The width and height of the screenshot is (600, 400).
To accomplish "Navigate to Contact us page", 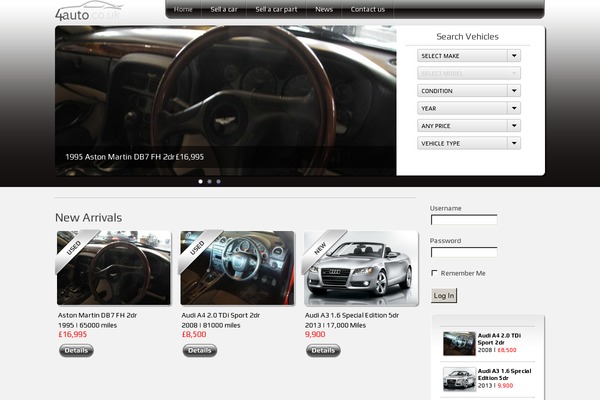I will 367,9.
